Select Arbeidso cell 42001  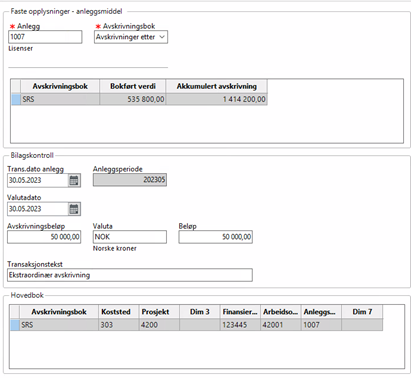tap(281, 325)
